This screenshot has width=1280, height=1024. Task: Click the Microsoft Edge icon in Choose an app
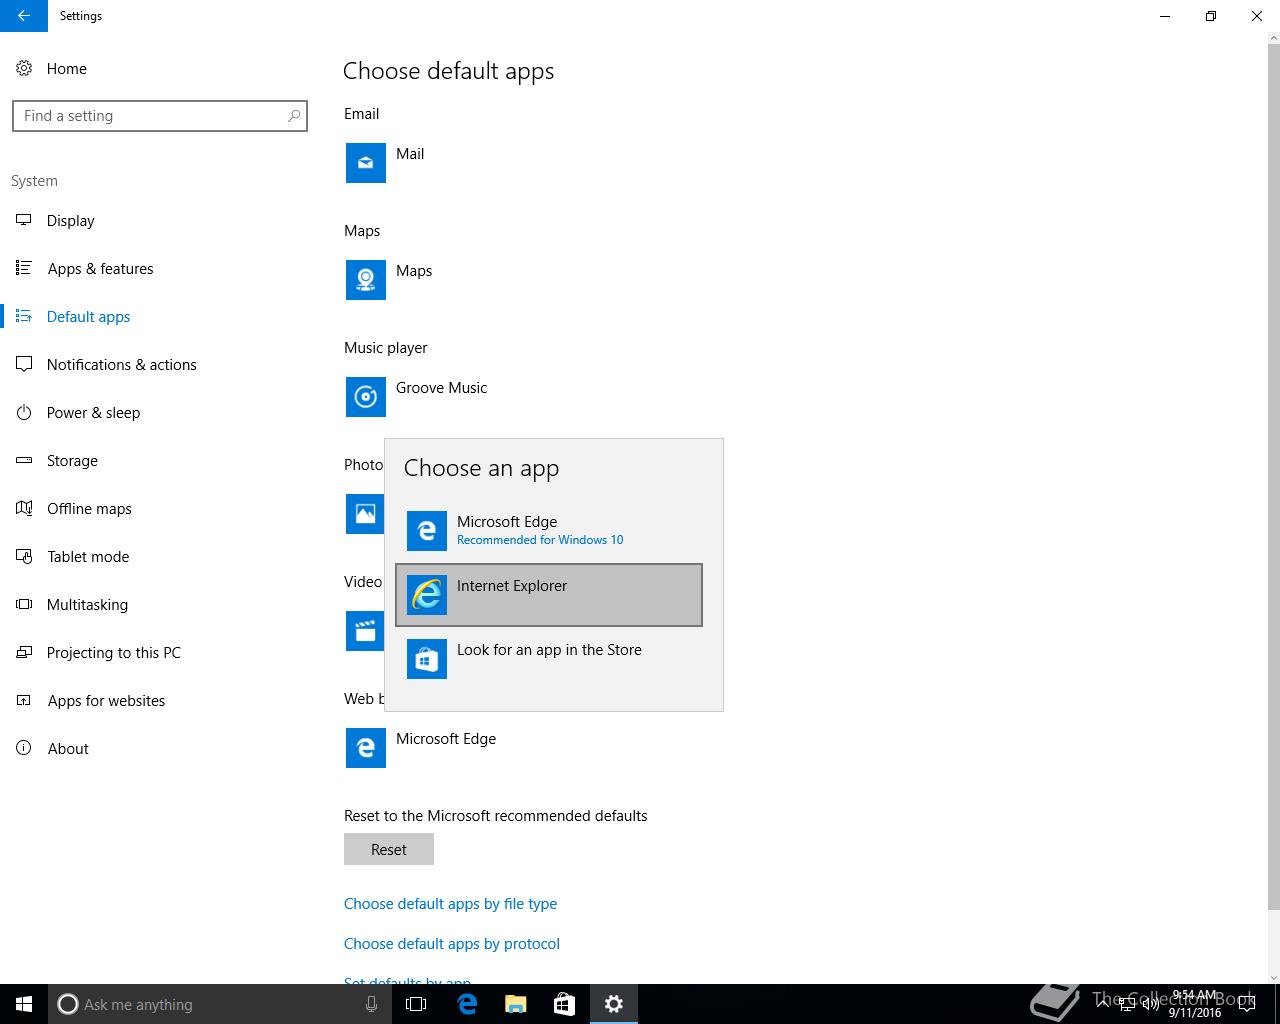pos(427,531)
